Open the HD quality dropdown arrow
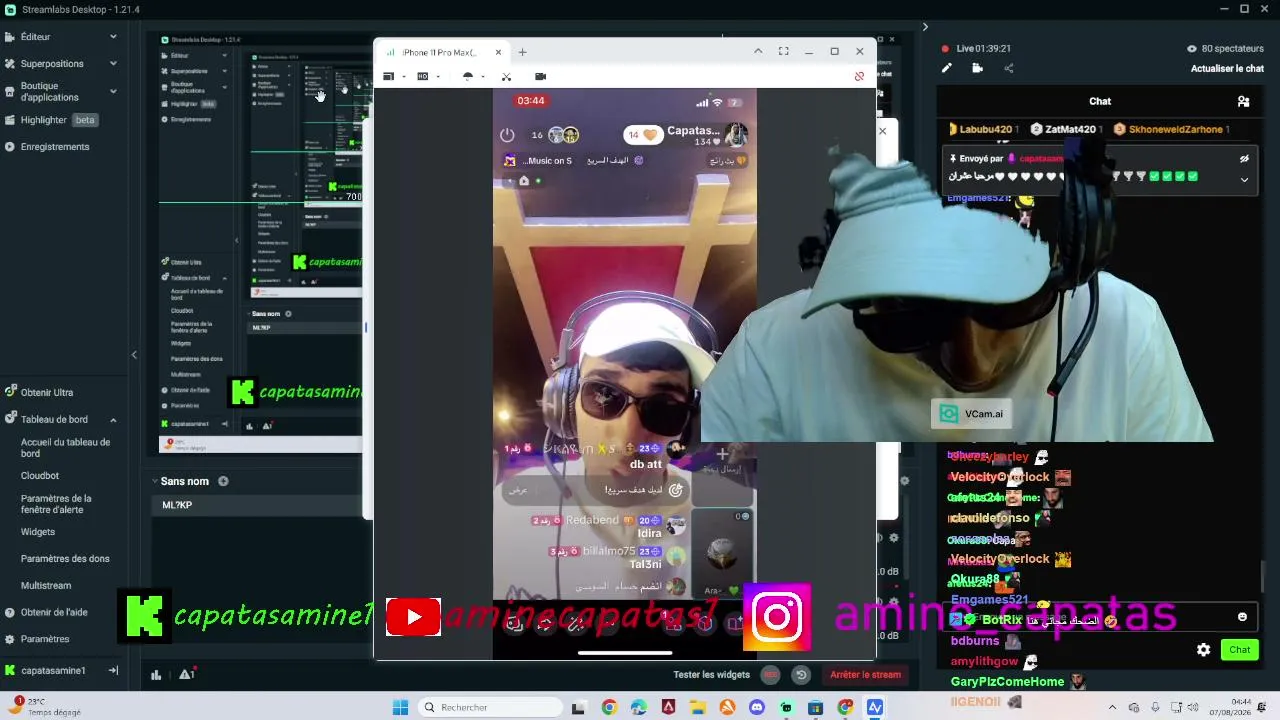 coord(438,77)
